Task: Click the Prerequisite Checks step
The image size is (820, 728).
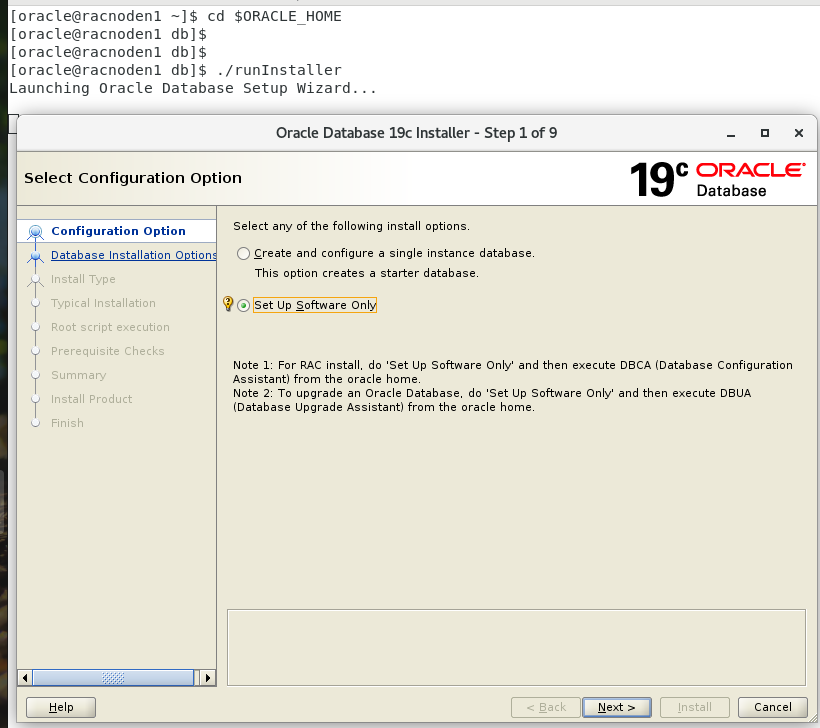Action: 107,351
